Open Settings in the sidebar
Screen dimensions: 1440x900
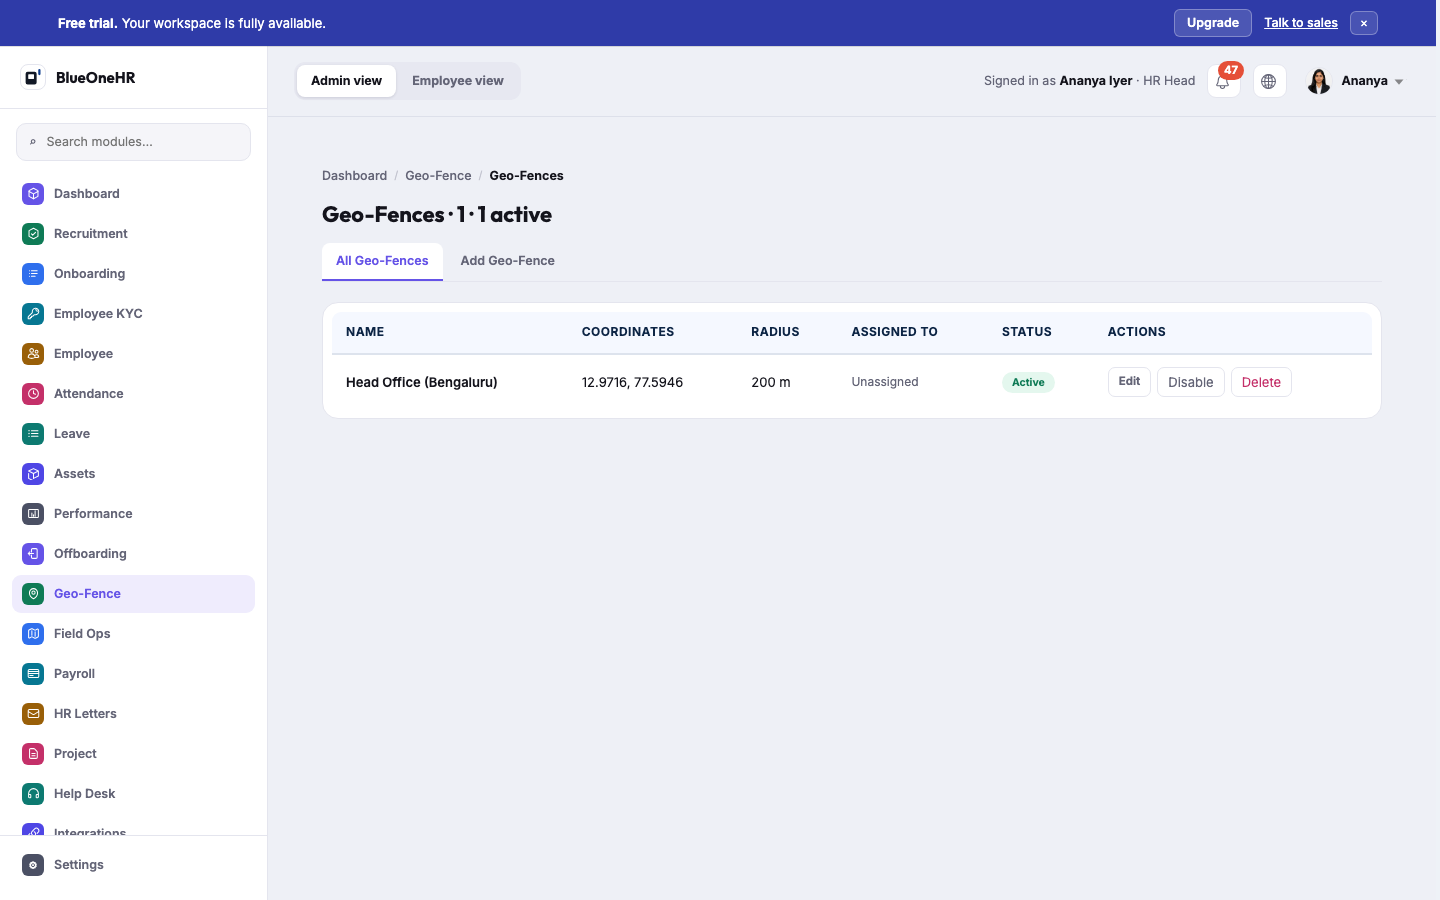coord(133,865)
